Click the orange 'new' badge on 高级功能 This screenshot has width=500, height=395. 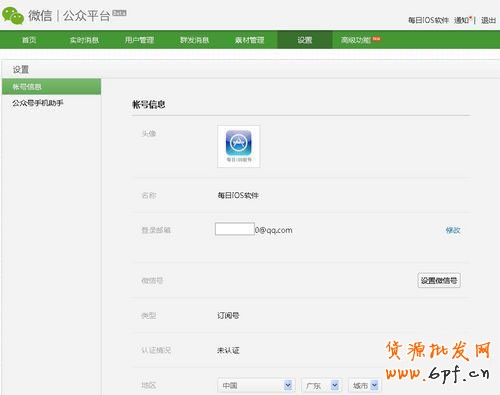point(377,39)
